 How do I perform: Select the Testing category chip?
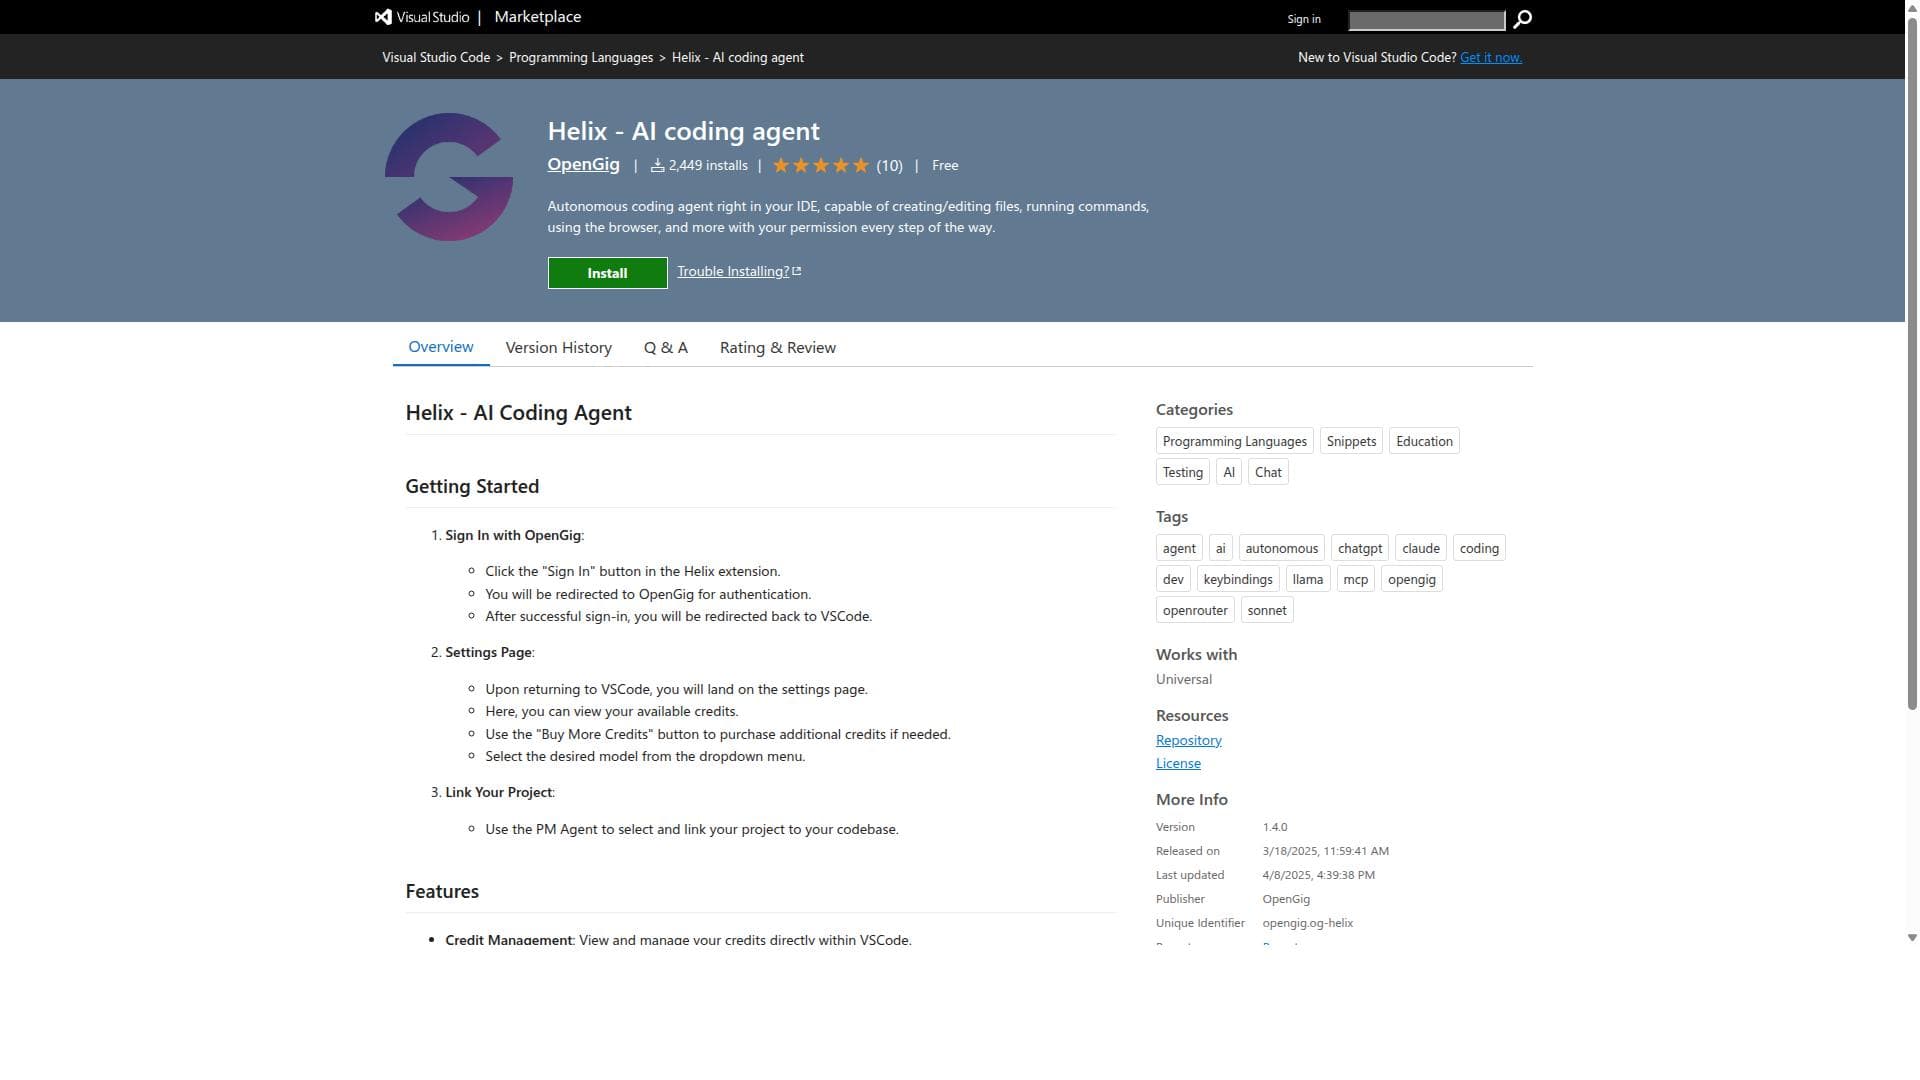(x=1182, y=472)
